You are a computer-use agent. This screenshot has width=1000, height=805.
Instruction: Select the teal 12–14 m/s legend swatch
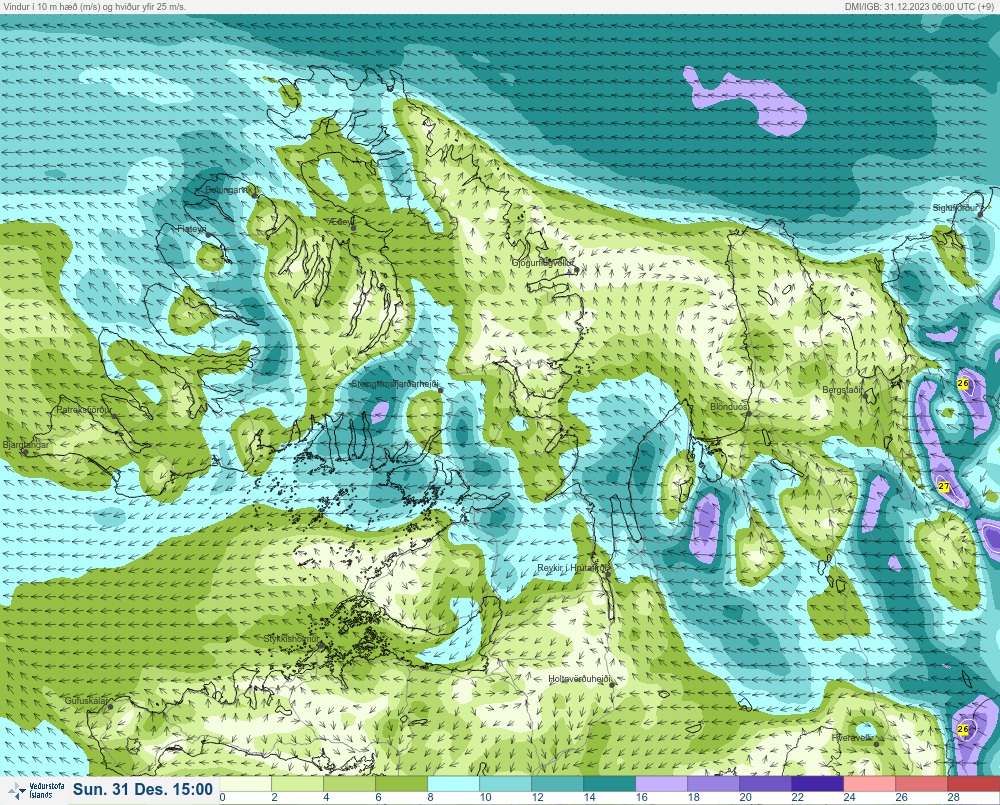(x=557, y=783)
